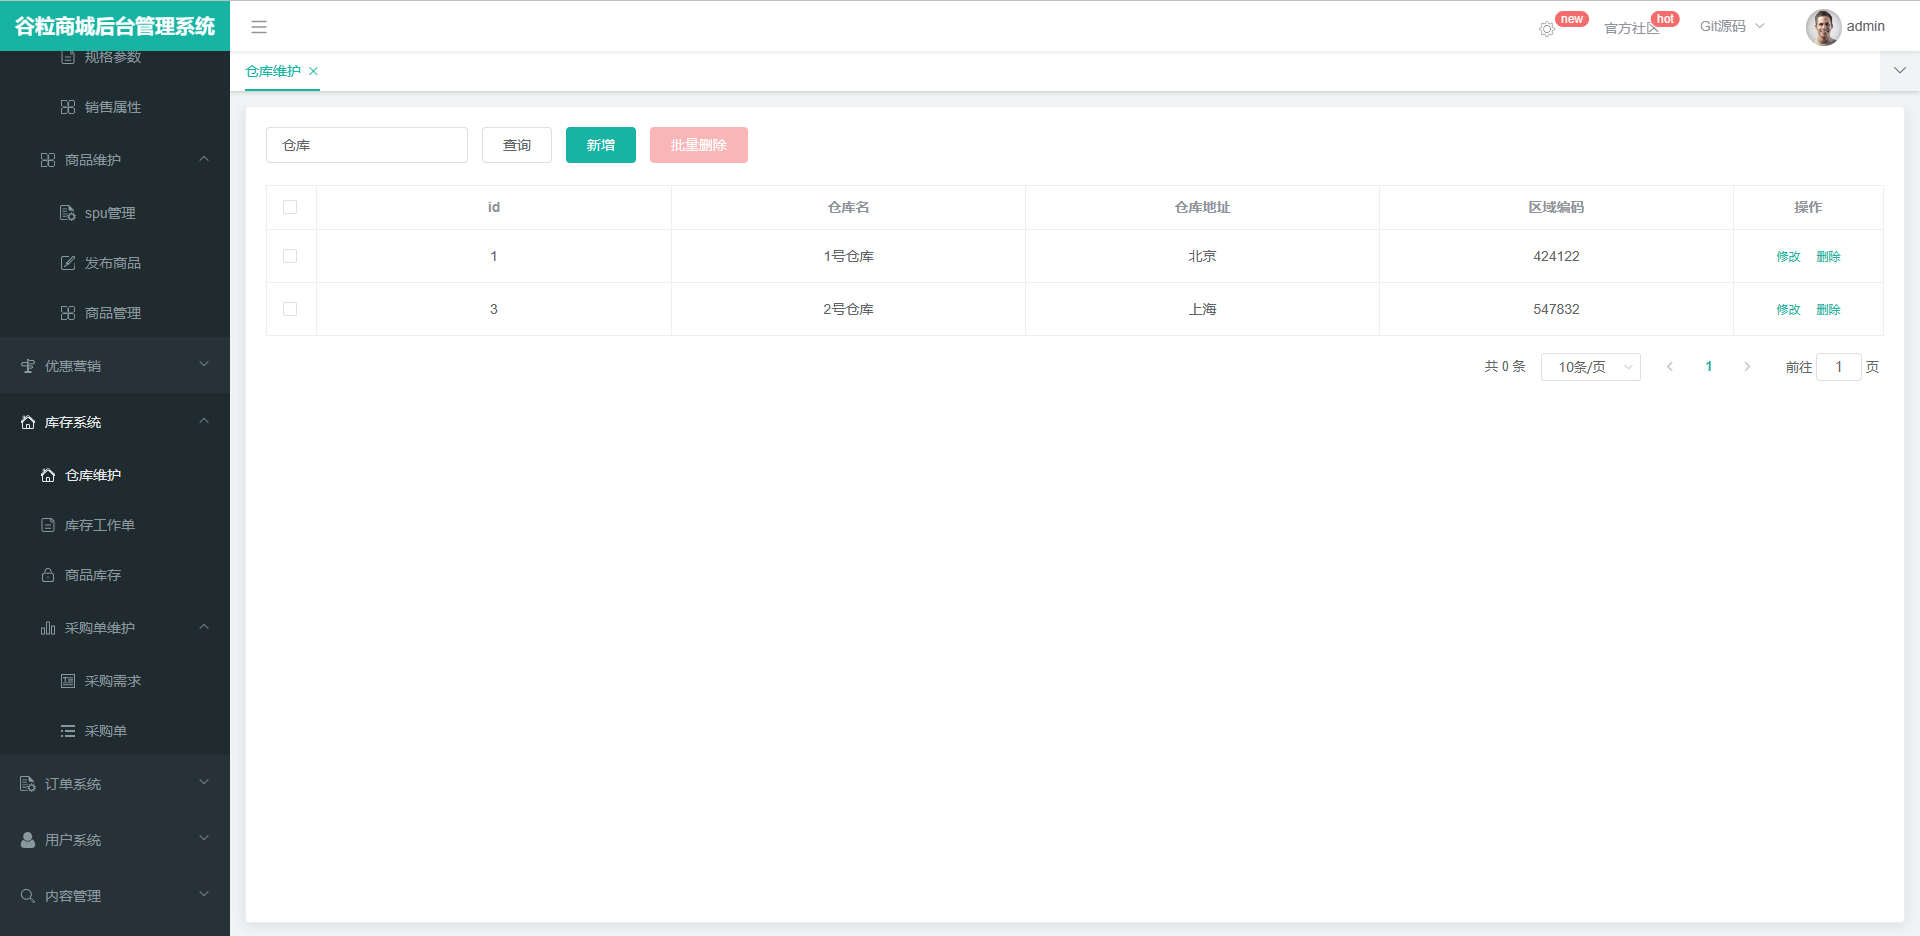Screen dimensions: 1920x936
Task: Click the admin avatar picture
Action: coord(1822,27)
